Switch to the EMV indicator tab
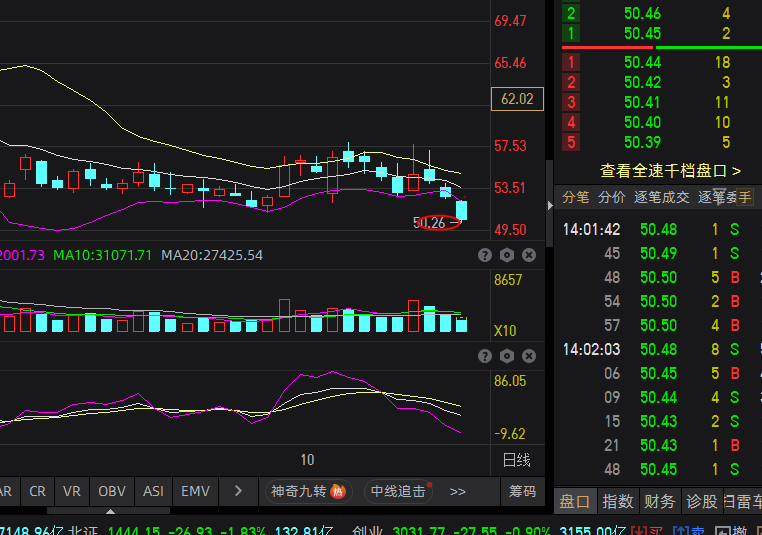The height and width of the screenshot is (535, 762). coord(195,491)
